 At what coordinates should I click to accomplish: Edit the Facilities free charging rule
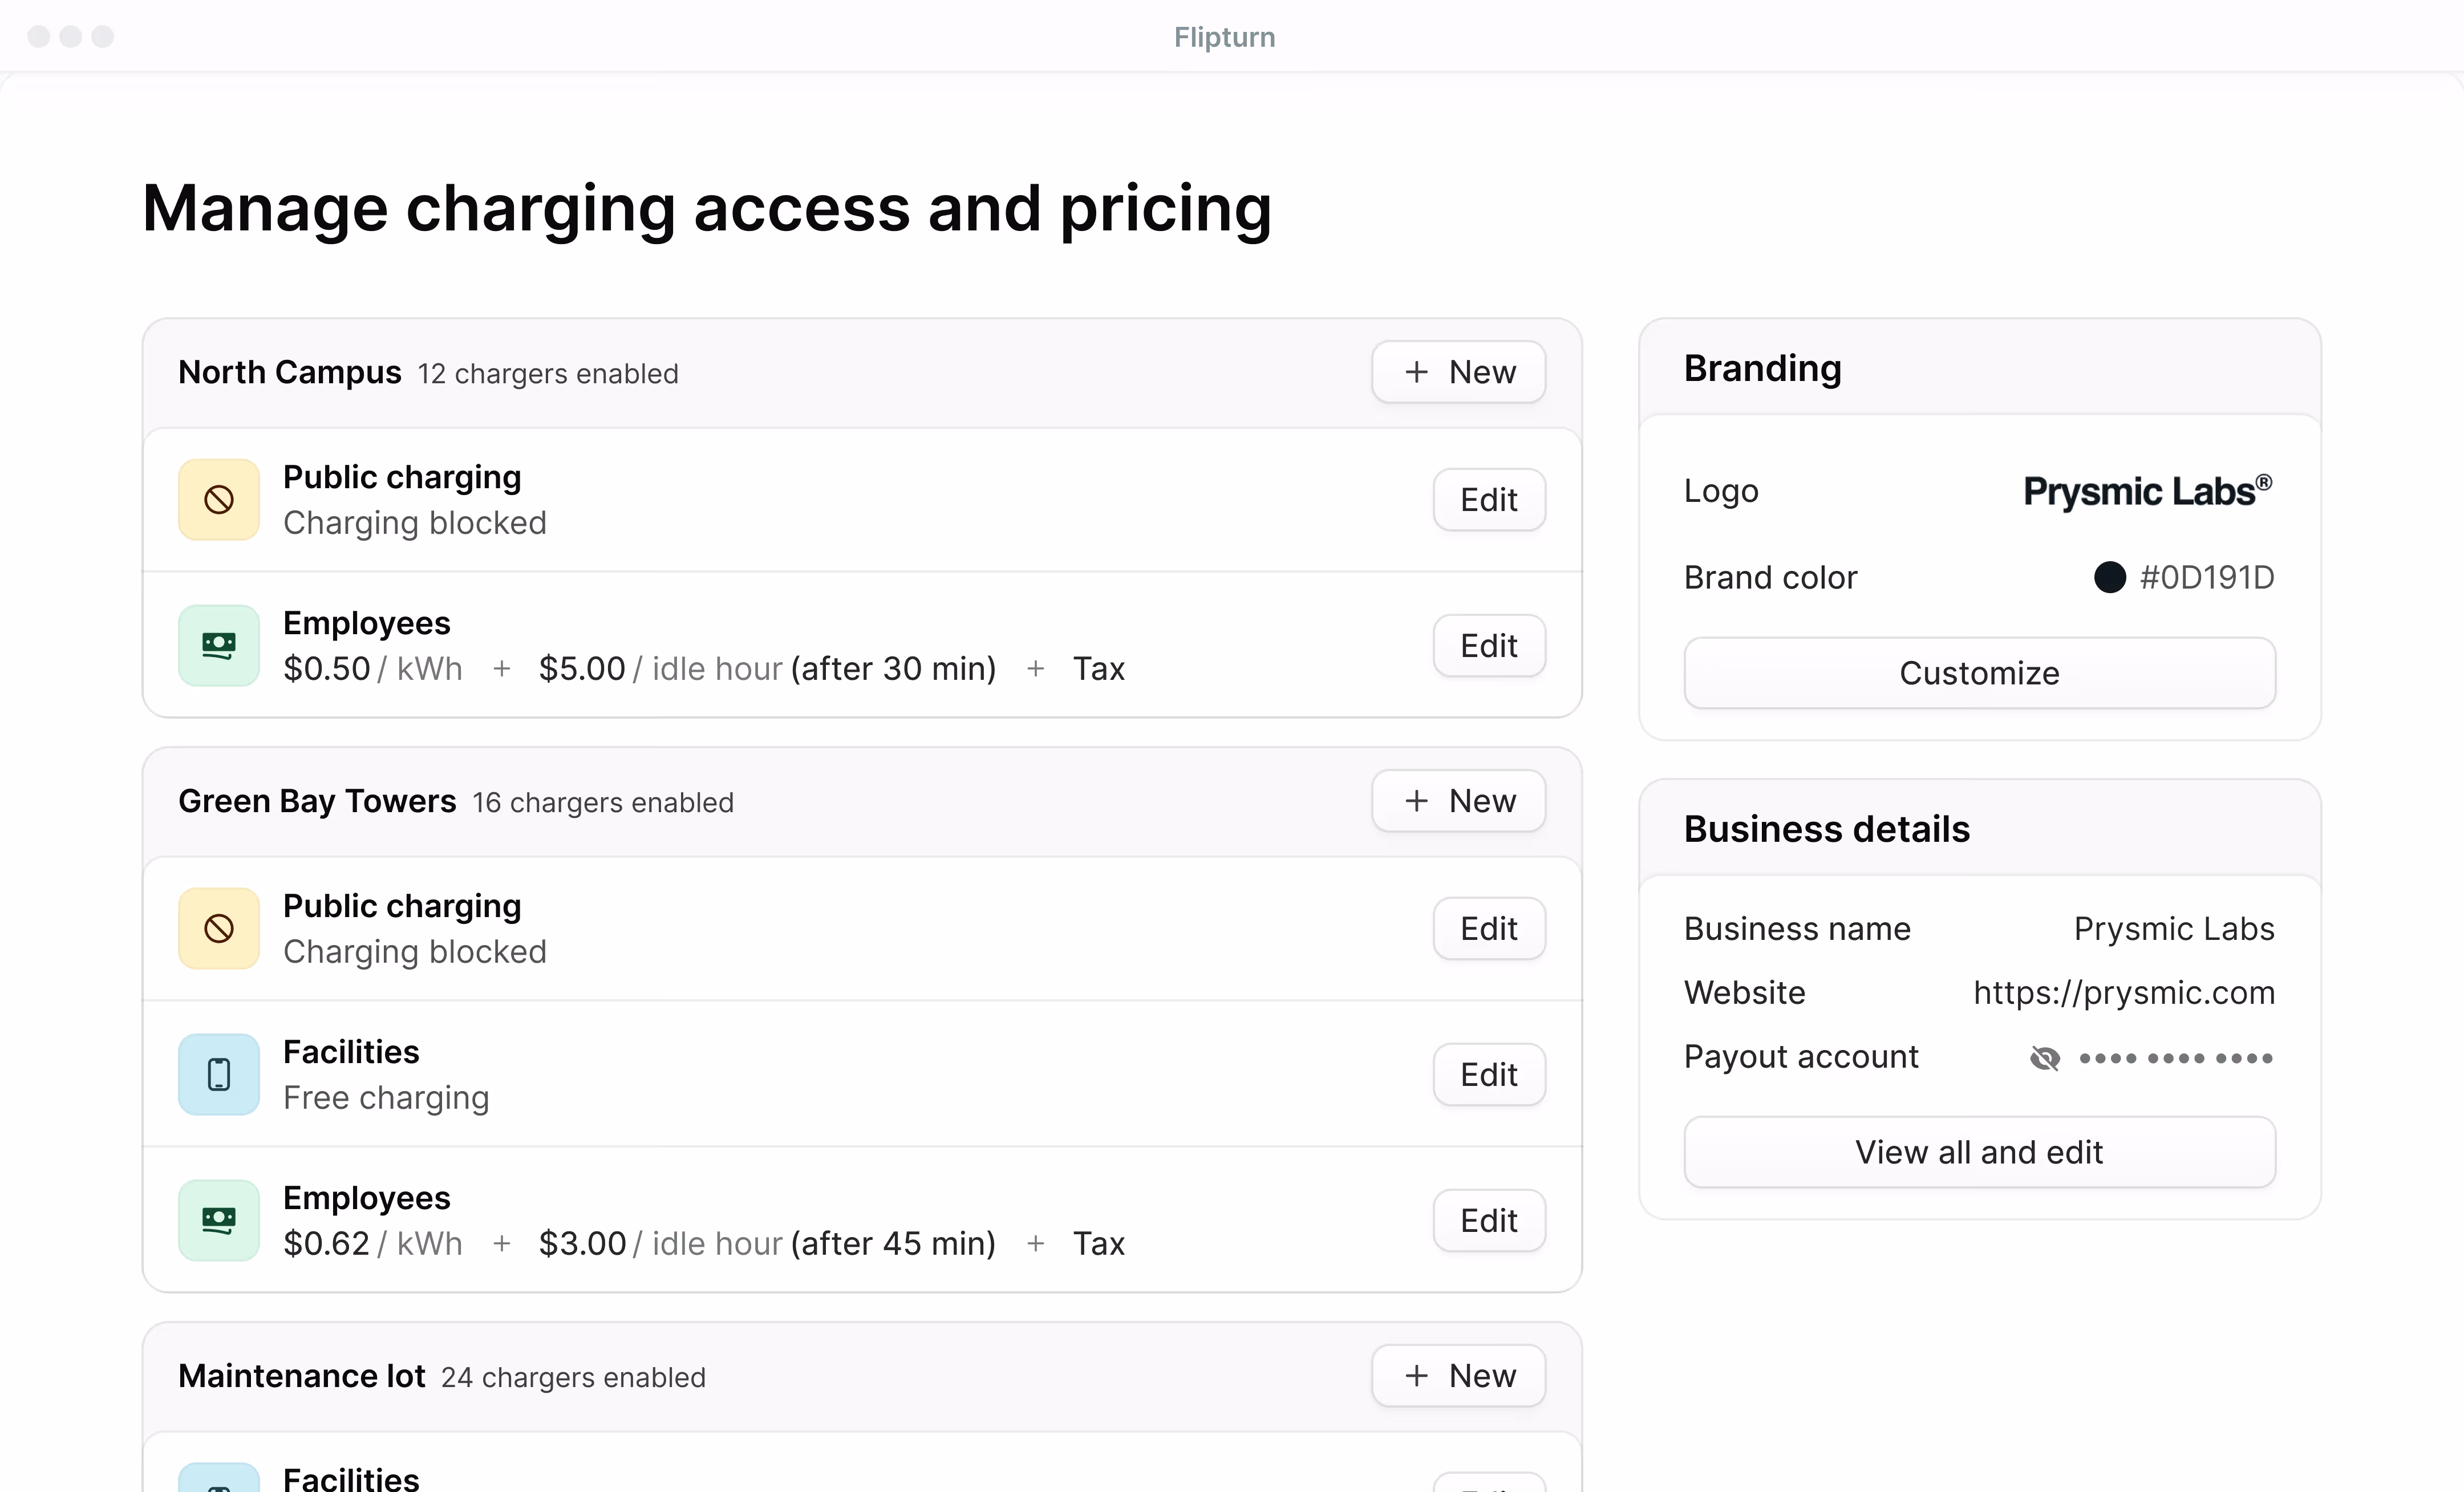point(1488,1074)
